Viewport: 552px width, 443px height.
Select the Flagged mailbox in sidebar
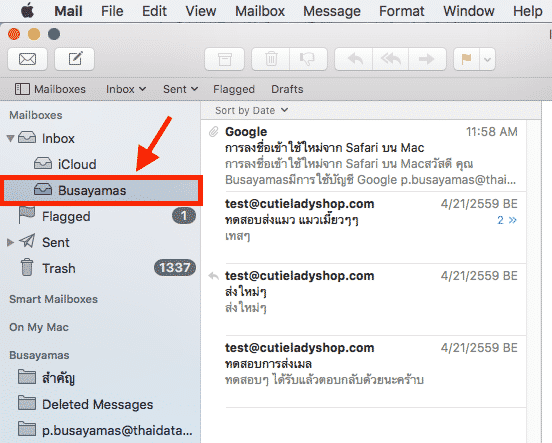coord(101,216)
